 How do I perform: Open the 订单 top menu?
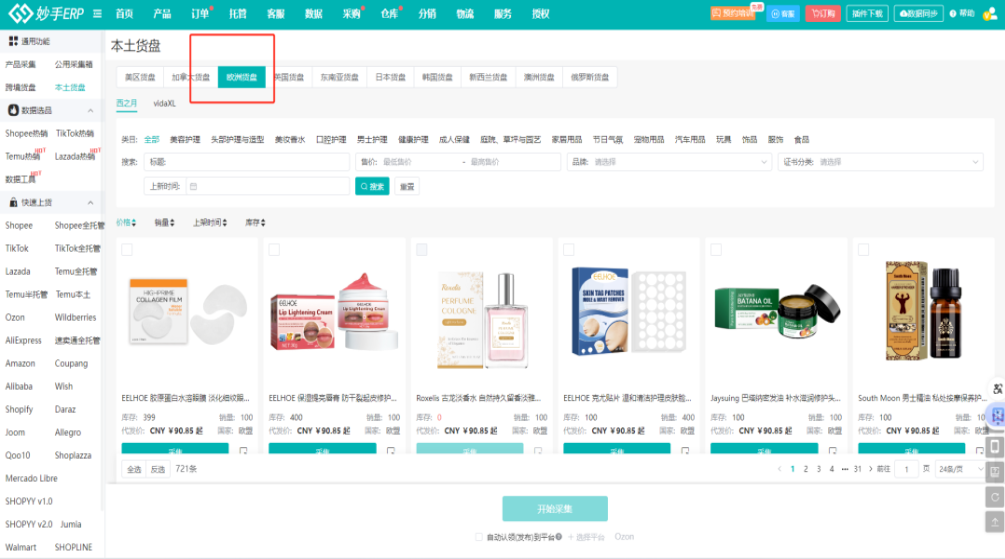200,13
